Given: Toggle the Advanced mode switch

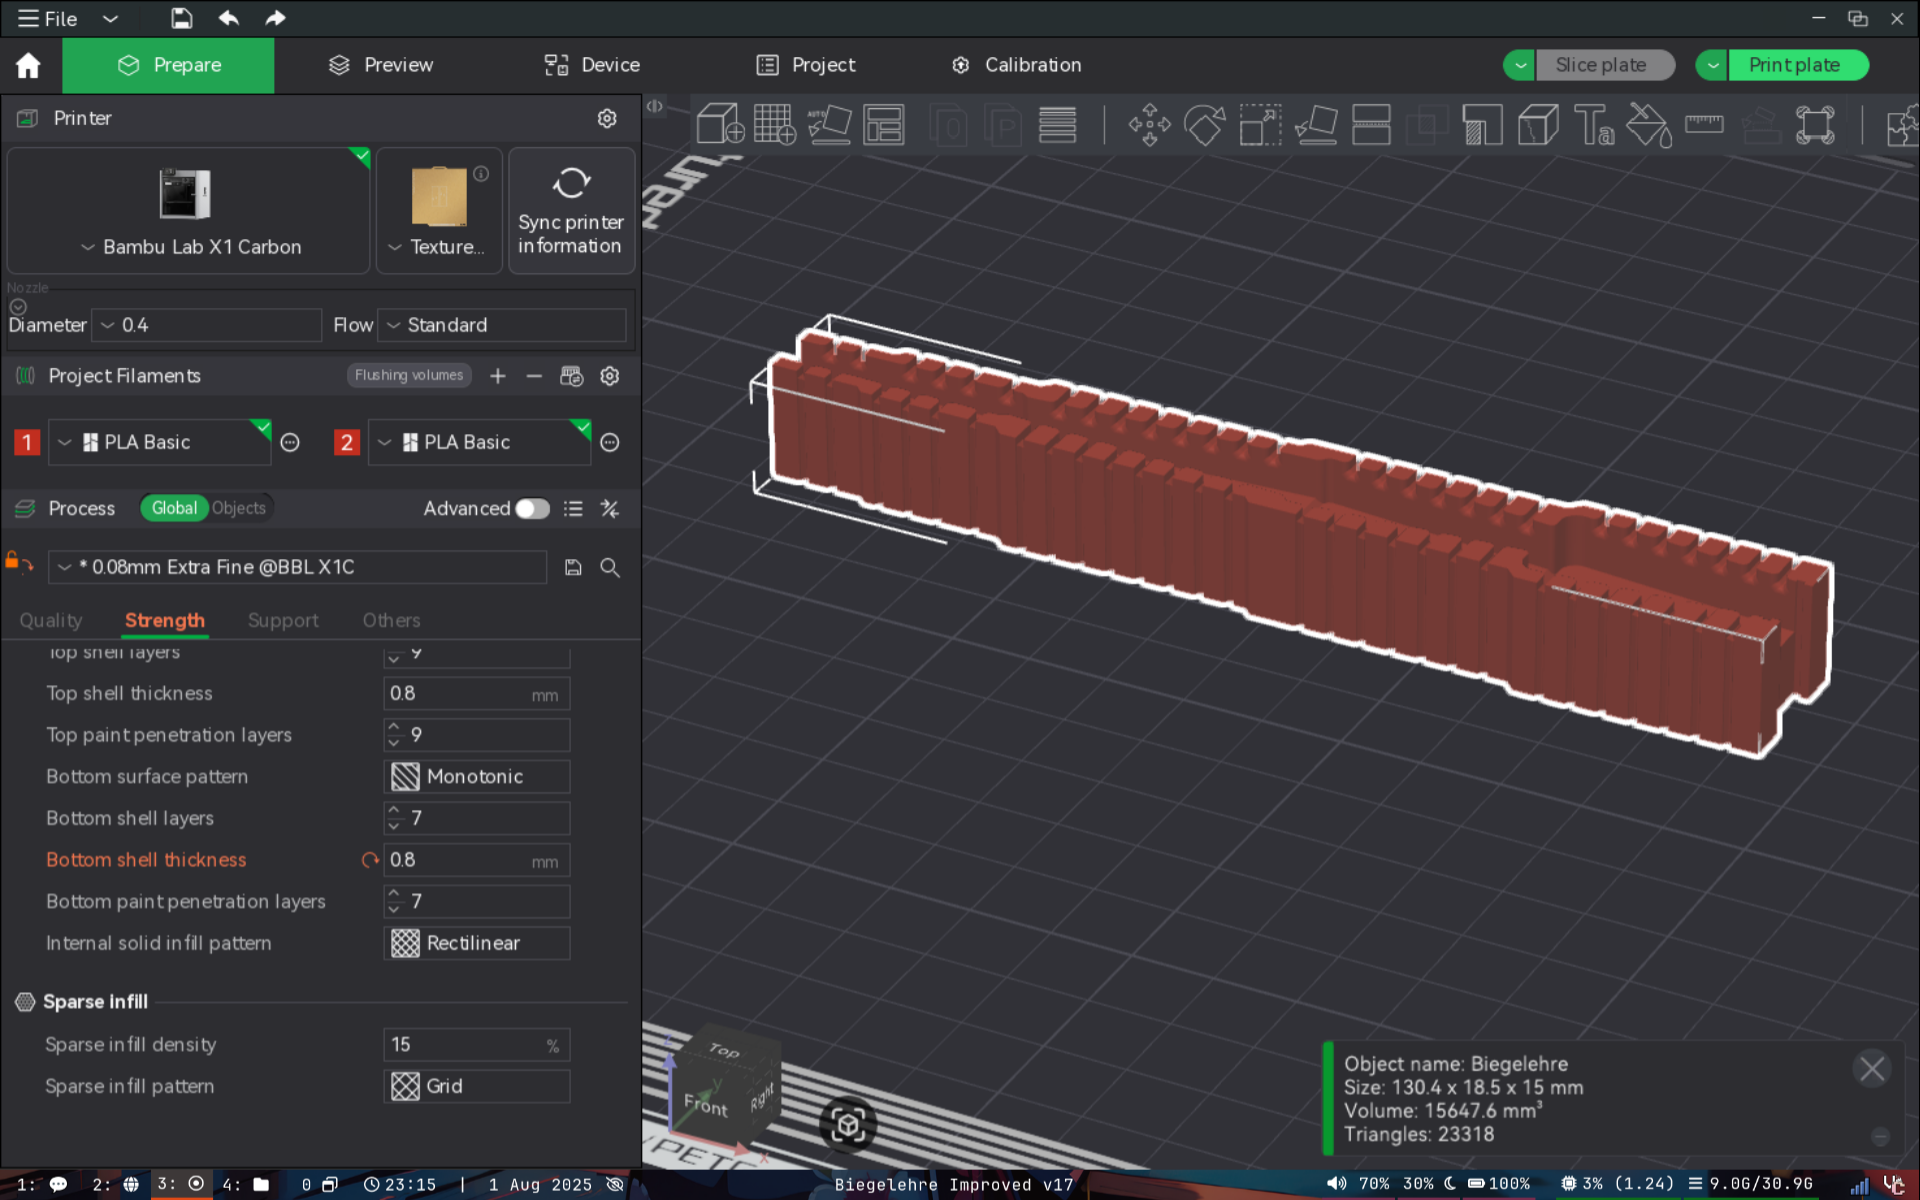Looking at the screenshot, I should click(x=532, y=509).
